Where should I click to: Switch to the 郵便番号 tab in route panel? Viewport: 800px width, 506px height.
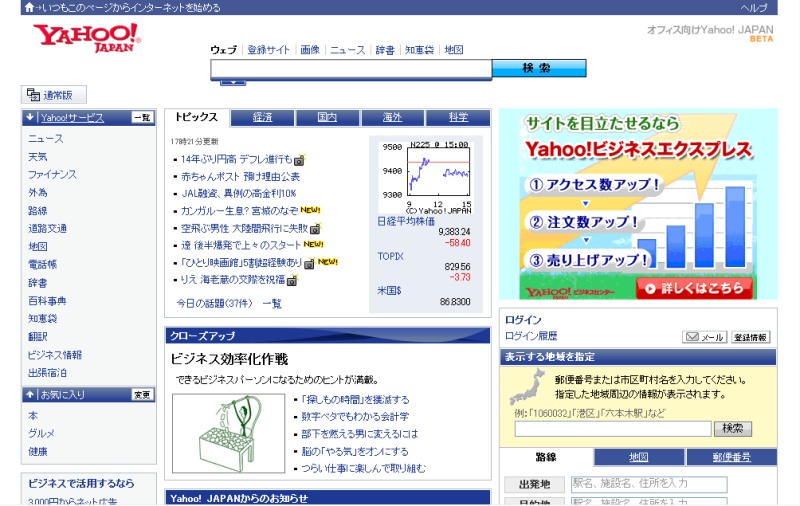(x=732, y=457)
